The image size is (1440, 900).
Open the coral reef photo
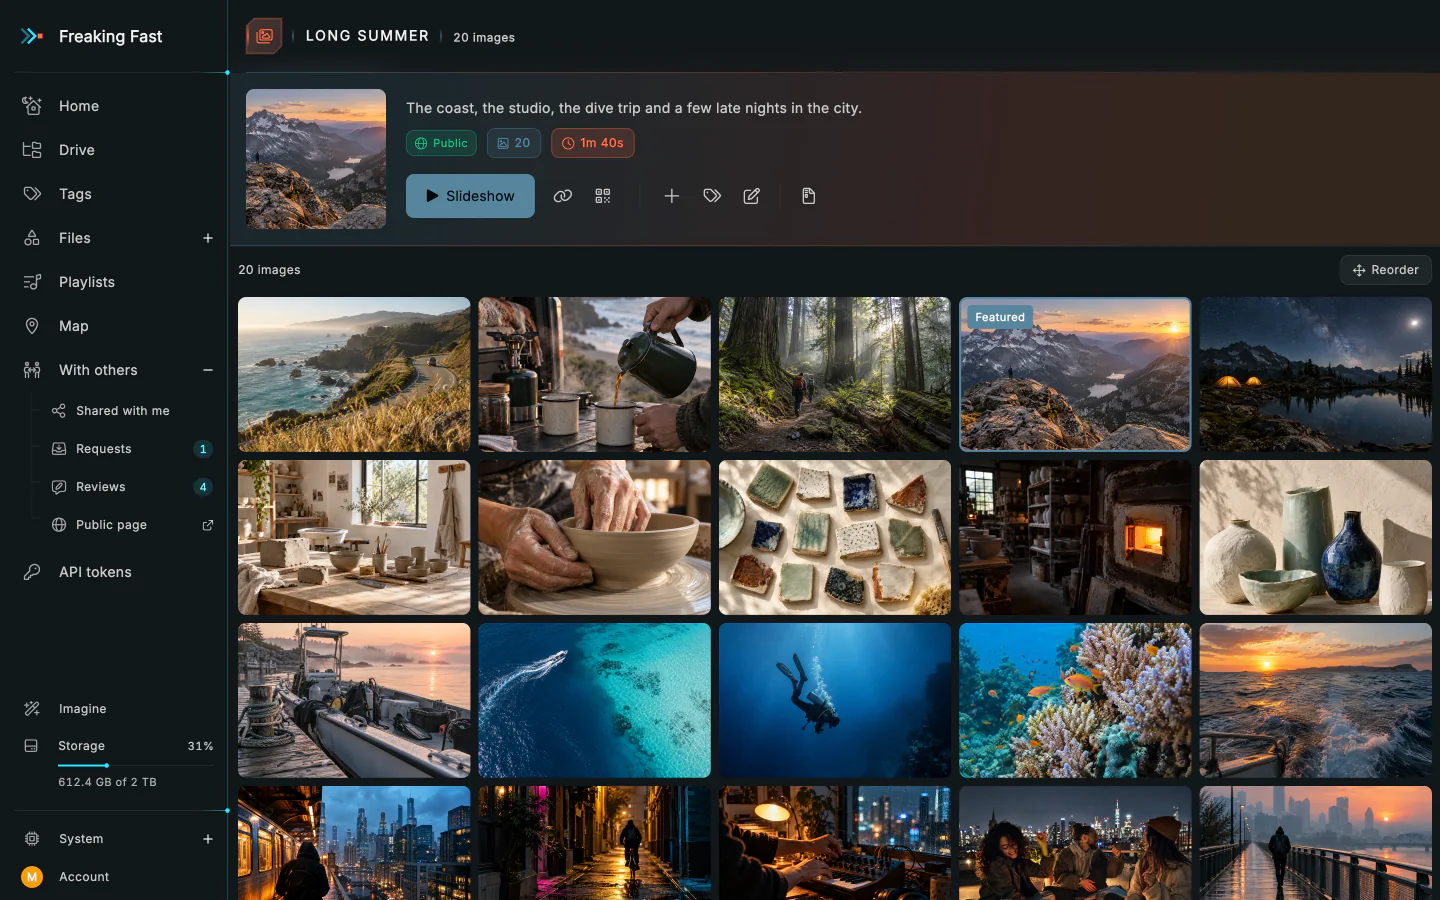coord(1075,700)
